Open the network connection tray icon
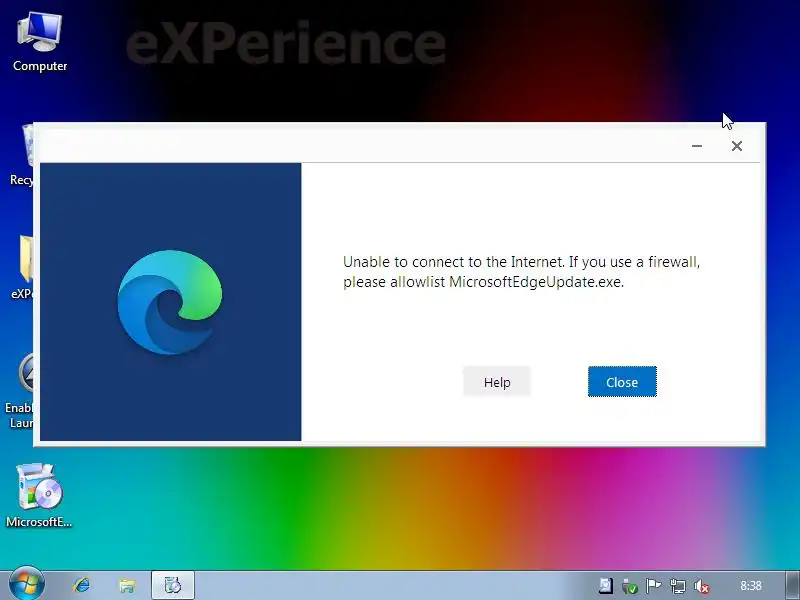Viewport: 800px width, 600px height. click(x=678, y=586)
